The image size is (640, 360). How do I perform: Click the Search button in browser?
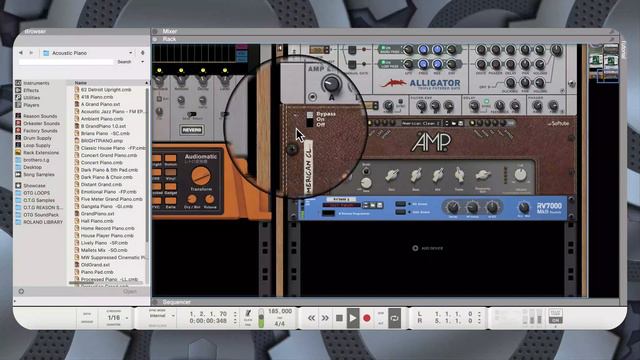(x=124, y=62)
